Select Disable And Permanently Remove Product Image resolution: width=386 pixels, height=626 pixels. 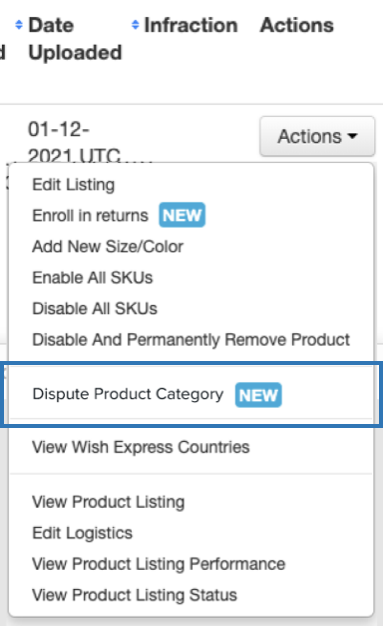(191, 339)
